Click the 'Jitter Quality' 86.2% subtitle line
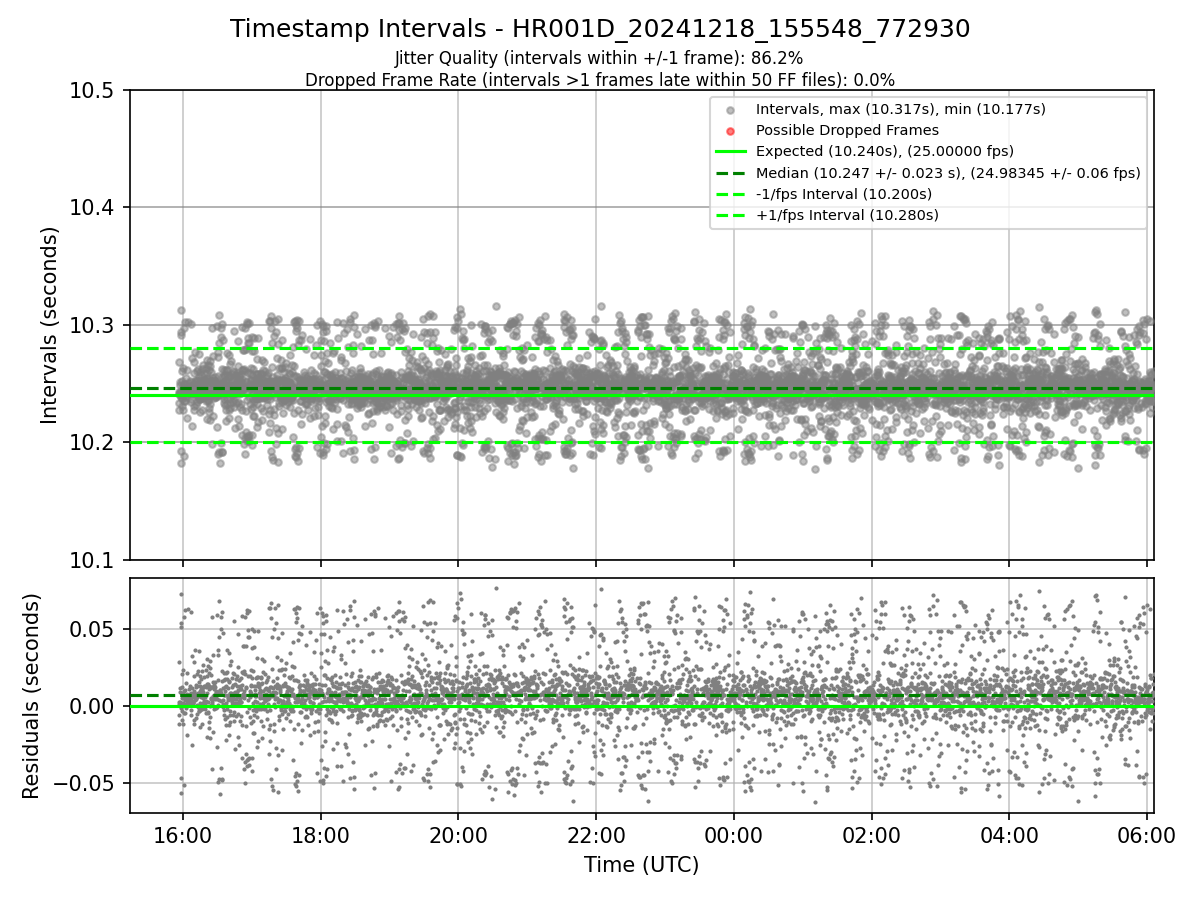 (600, 58)
